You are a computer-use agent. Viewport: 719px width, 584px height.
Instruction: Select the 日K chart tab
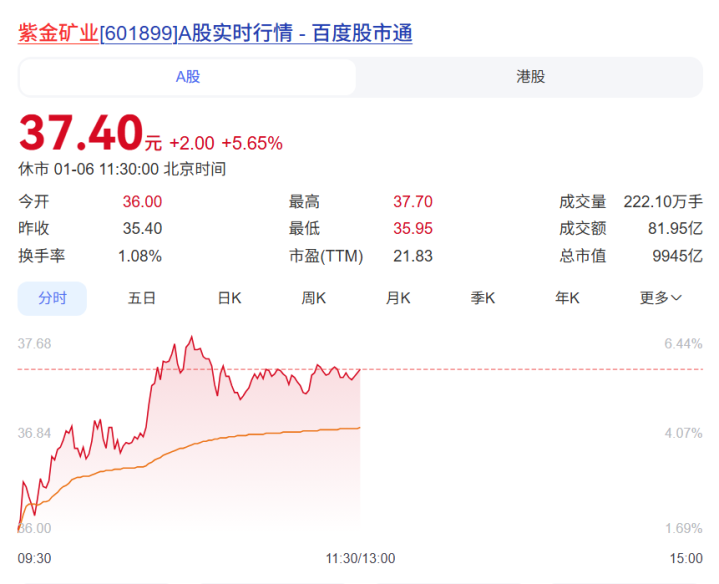coord(229,298)
